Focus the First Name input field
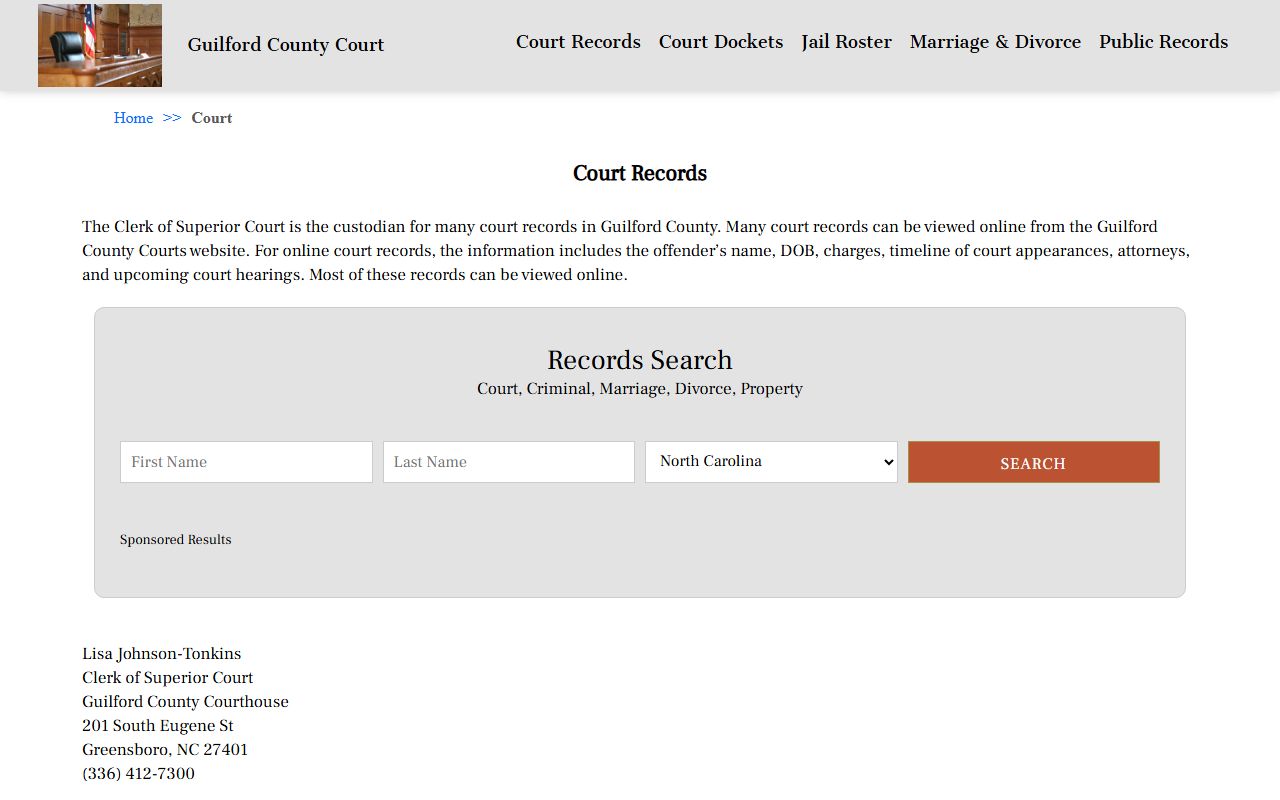Image resolution: width=1280 pixels, height=800 pixels. tap(246, 462)
